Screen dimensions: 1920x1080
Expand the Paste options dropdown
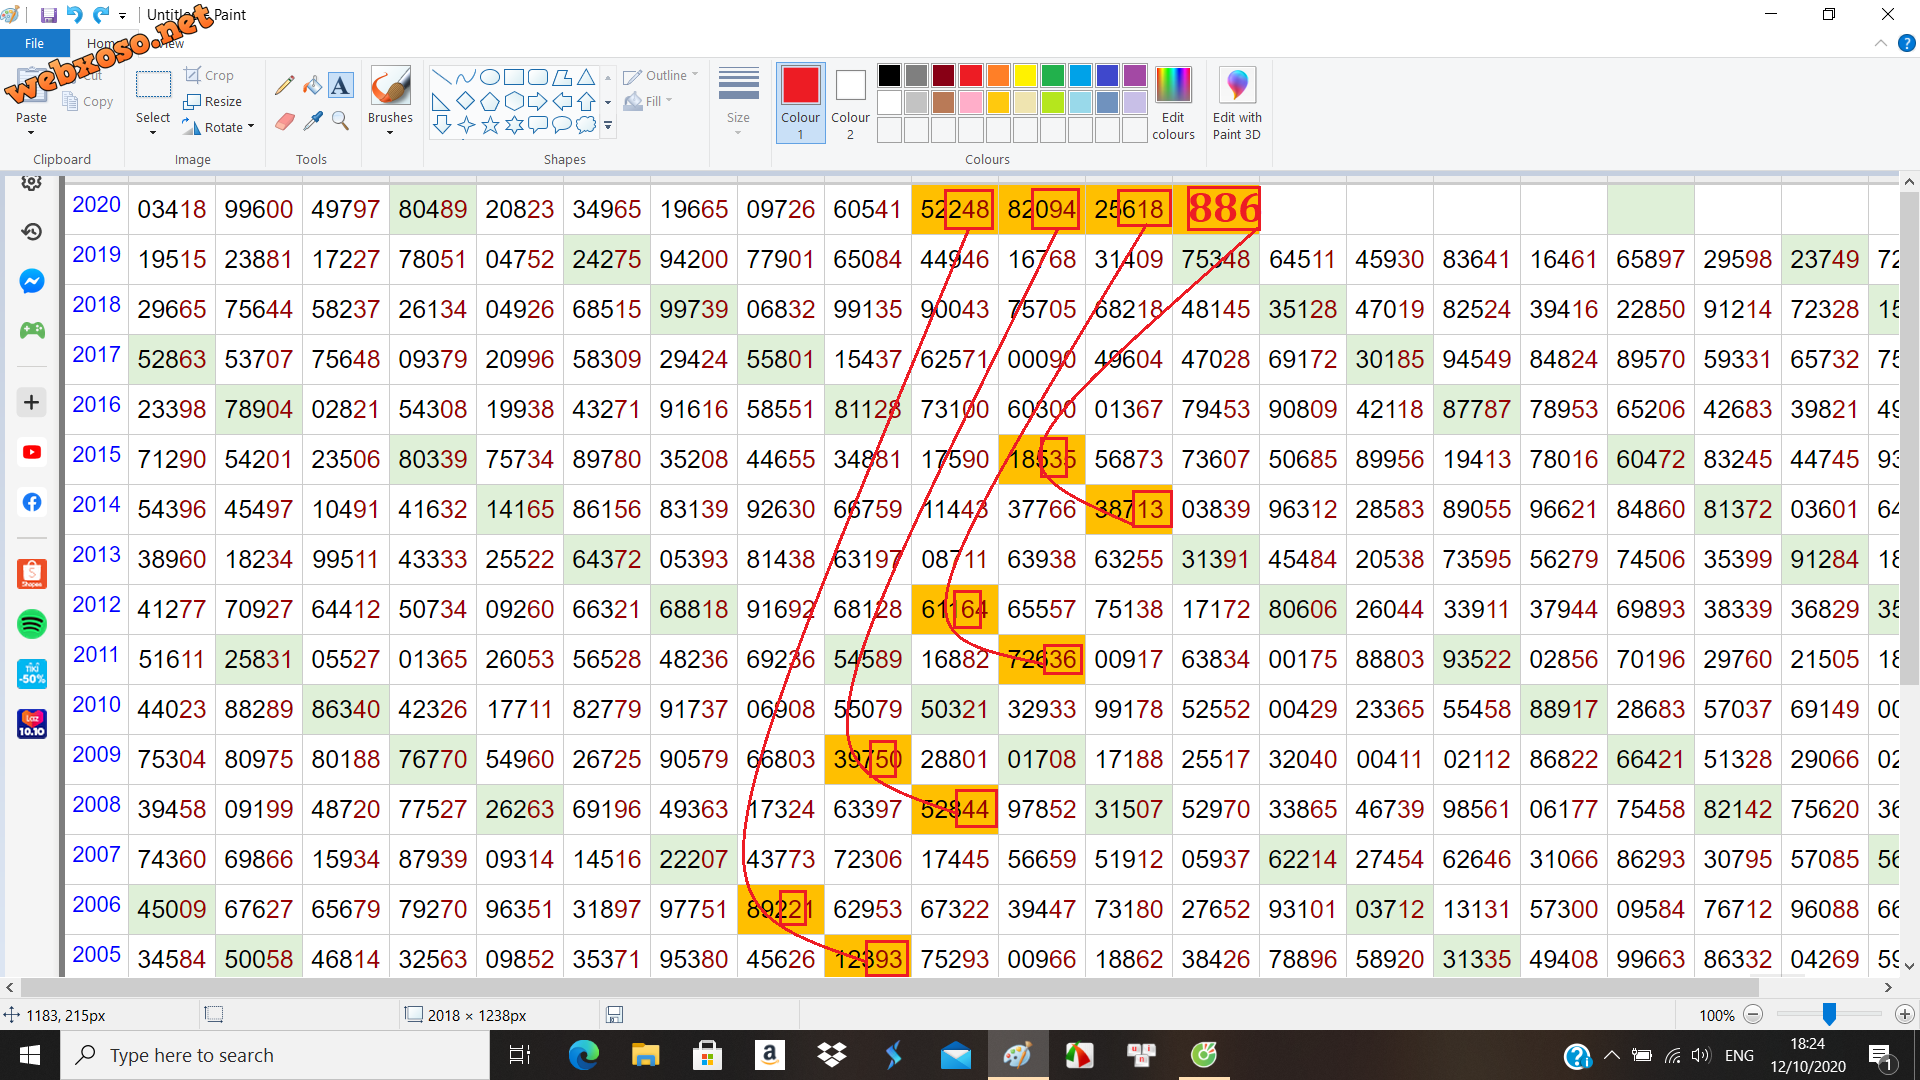(x=31, y=132)
